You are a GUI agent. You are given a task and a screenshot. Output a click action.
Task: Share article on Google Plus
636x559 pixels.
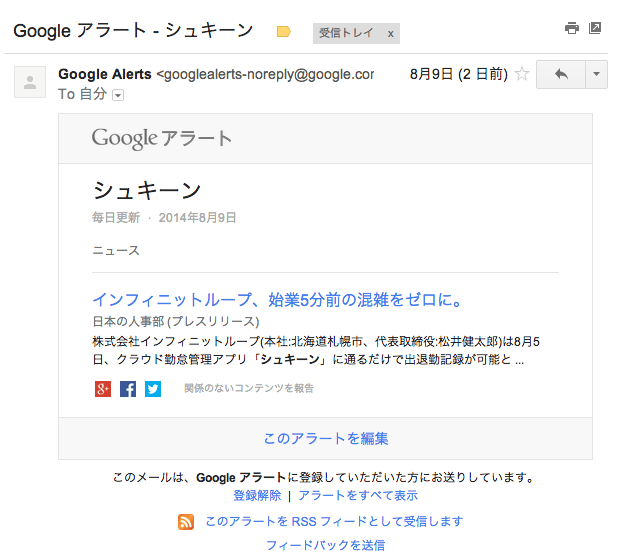pos(103,389)
